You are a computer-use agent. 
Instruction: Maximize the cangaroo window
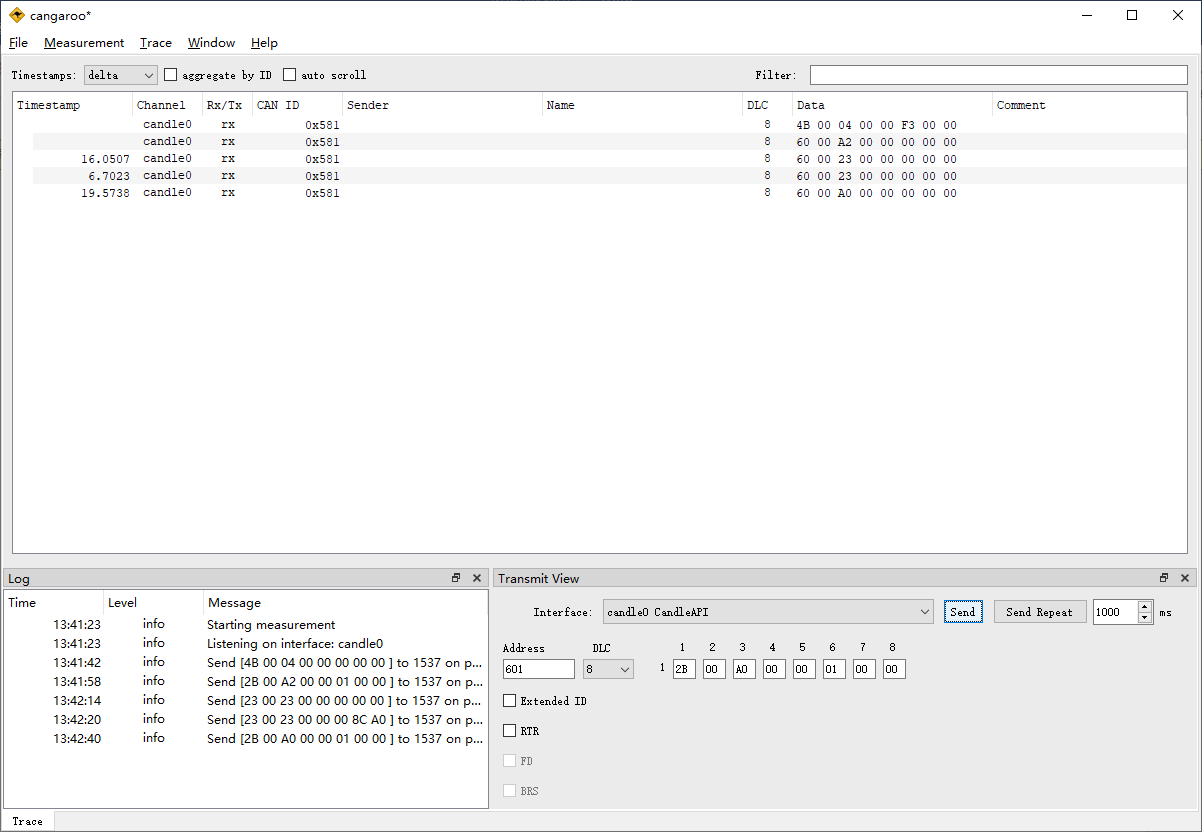(x=1132, y=15)
